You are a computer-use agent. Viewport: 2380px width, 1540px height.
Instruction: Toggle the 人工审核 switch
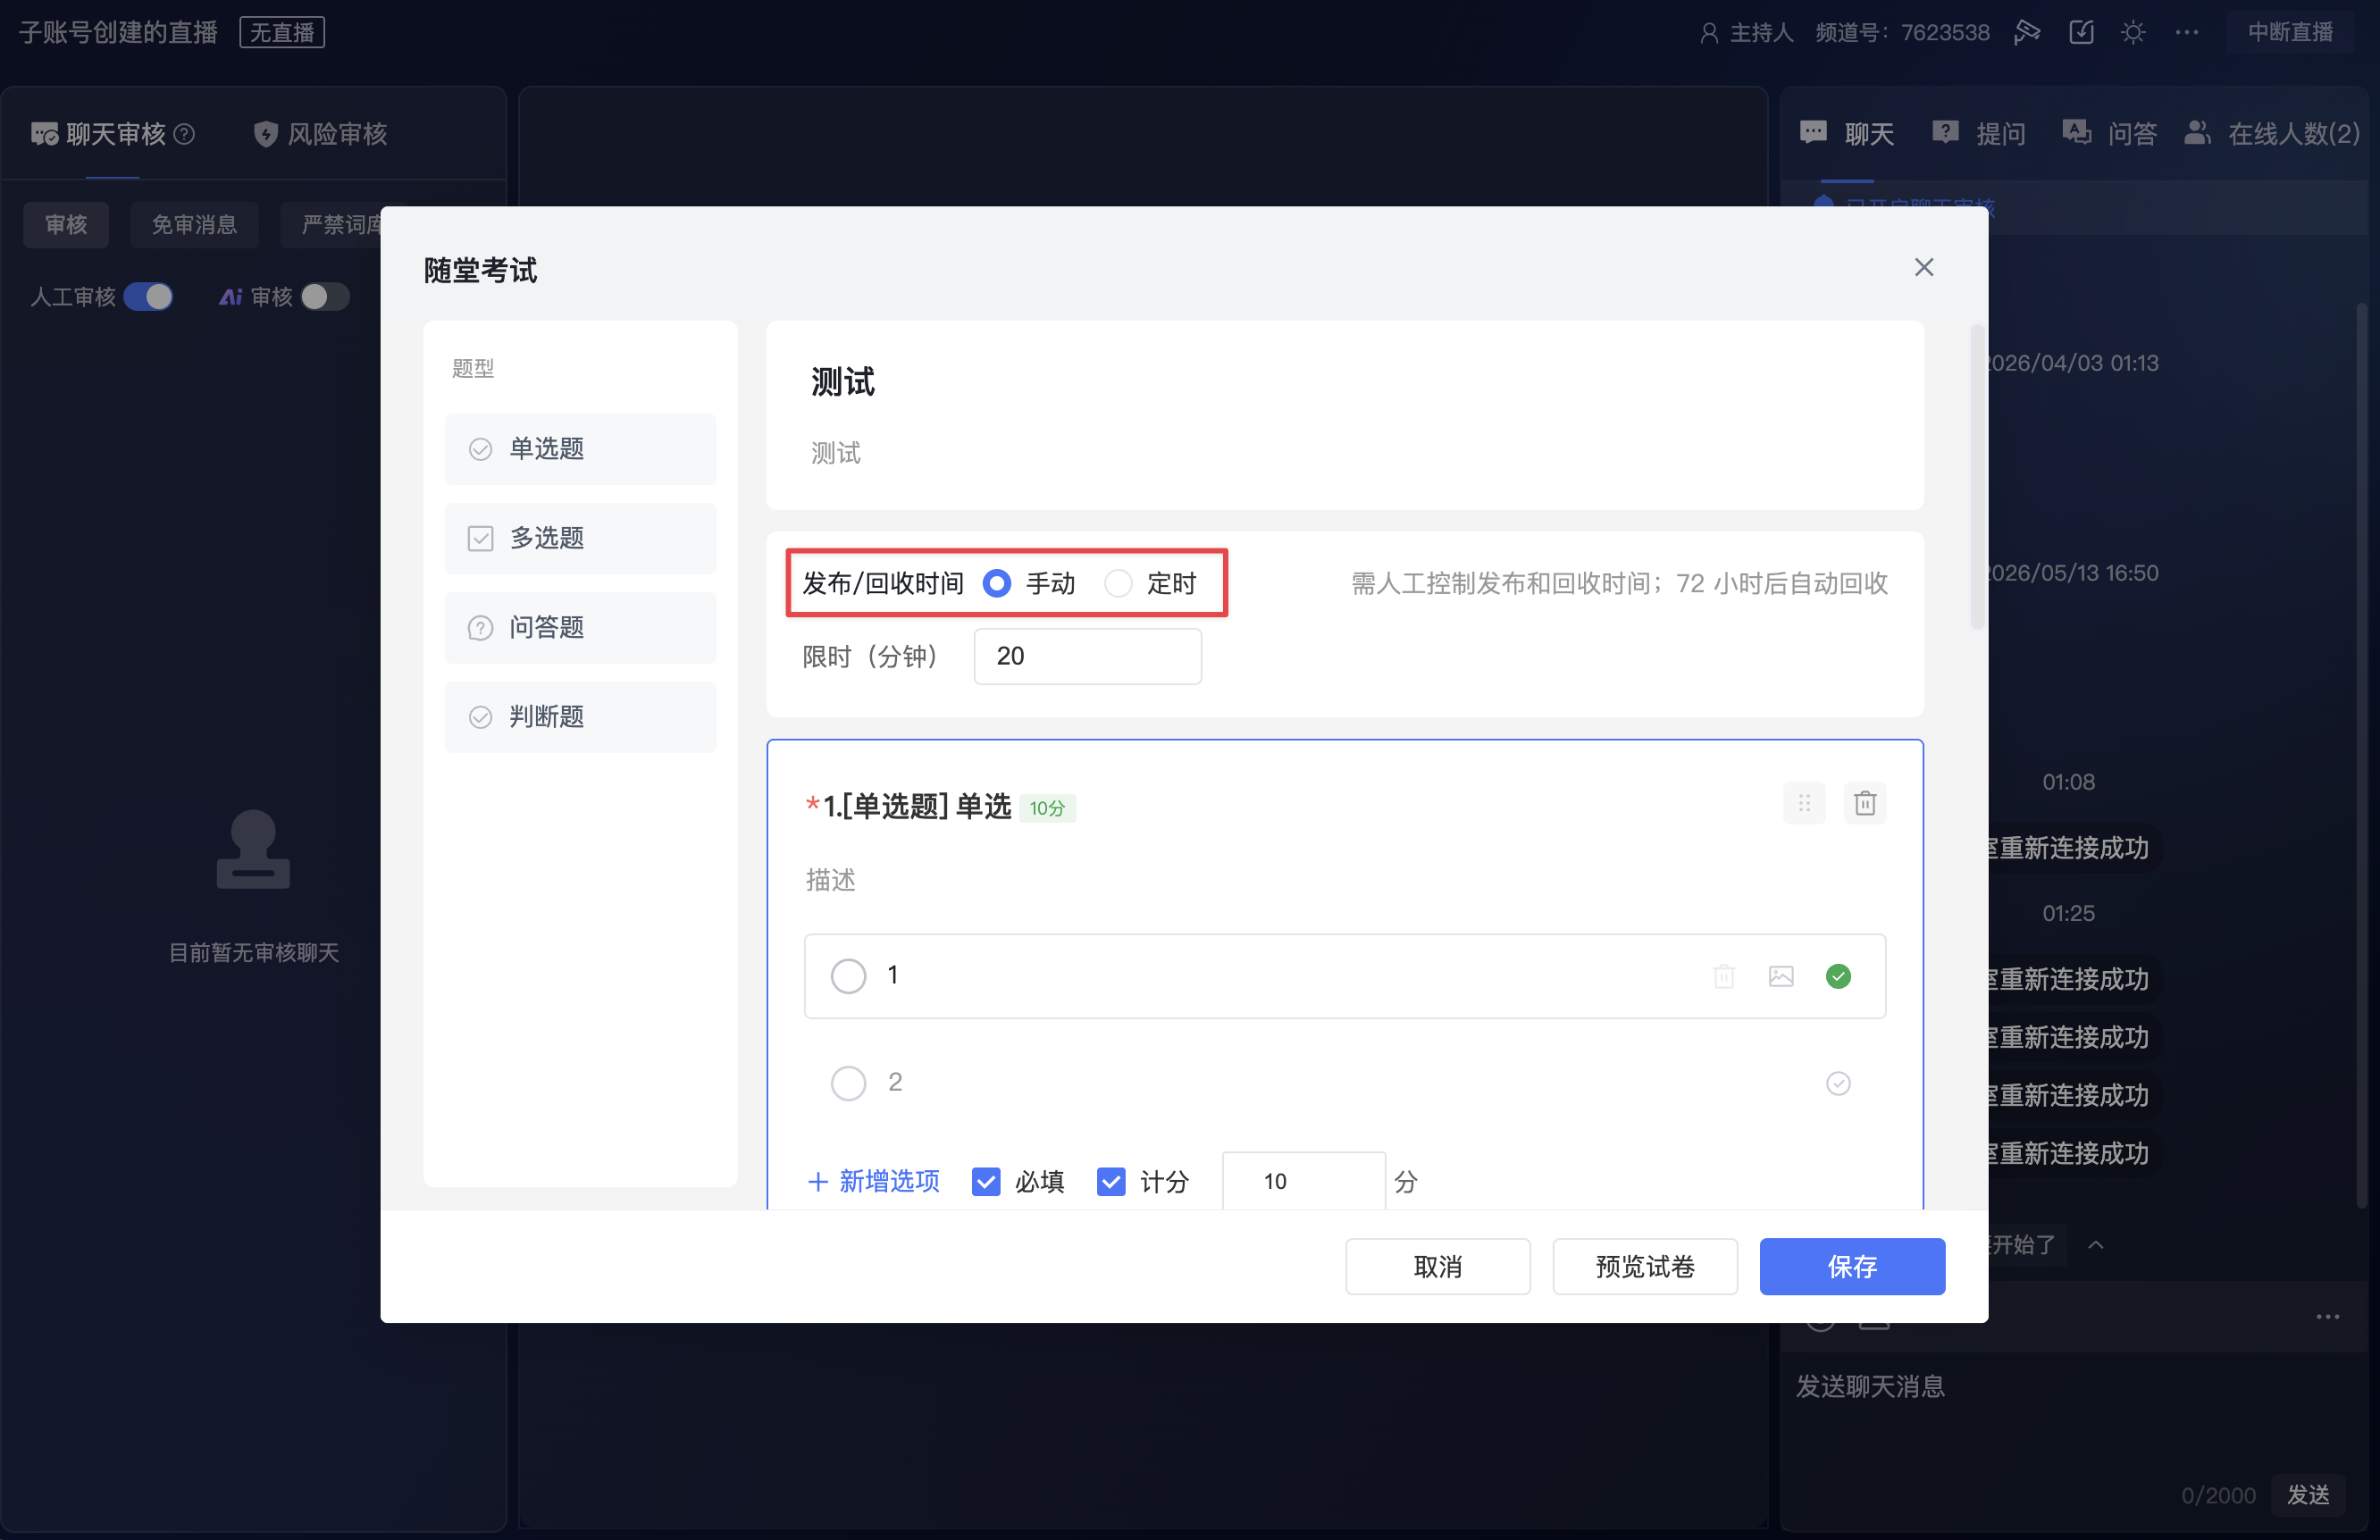click(x=148, y=297)
